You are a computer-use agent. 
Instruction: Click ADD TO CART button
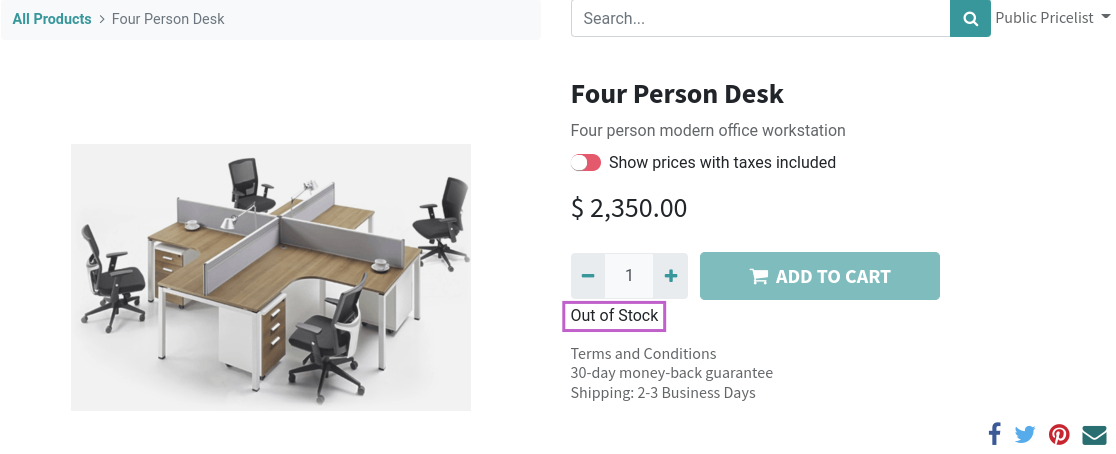point(820,276)
